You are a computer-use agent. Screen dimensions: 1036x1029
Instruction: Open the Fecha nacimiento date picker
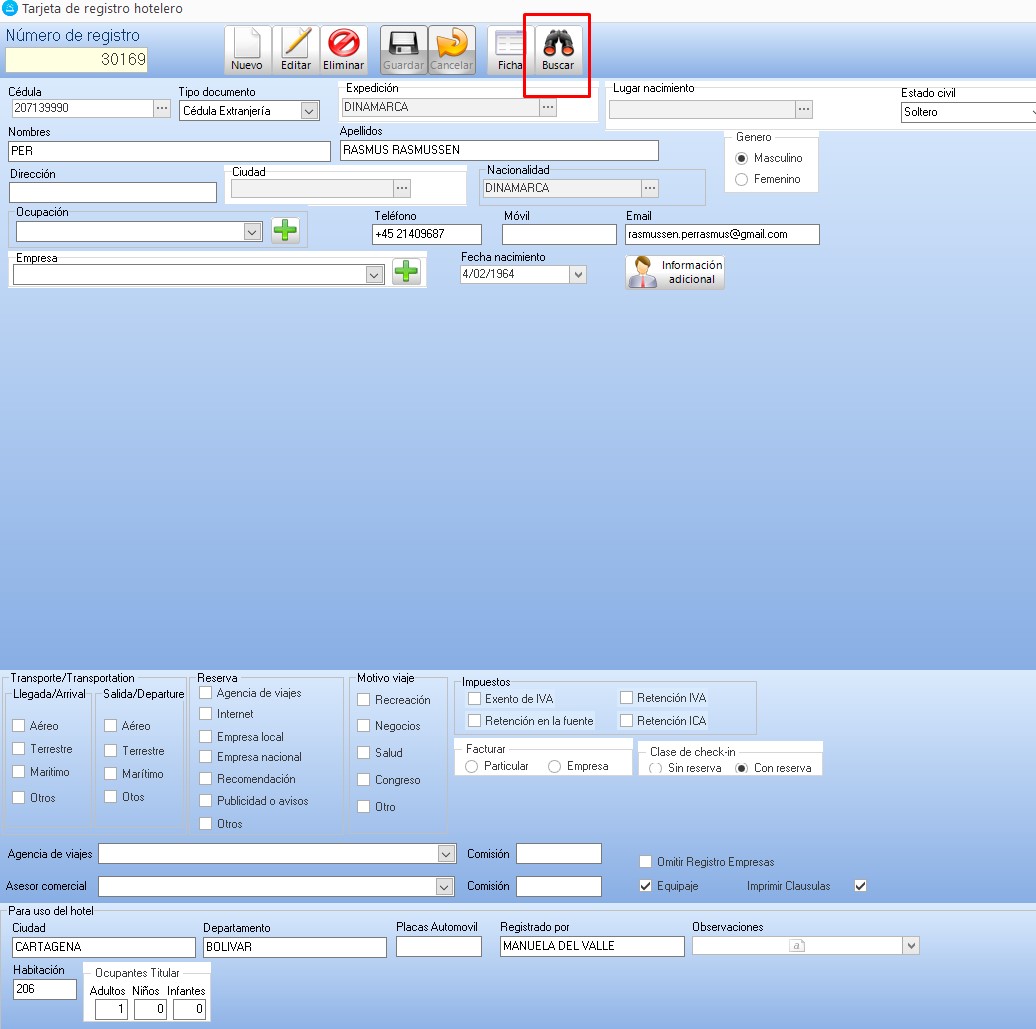(577, 274)
